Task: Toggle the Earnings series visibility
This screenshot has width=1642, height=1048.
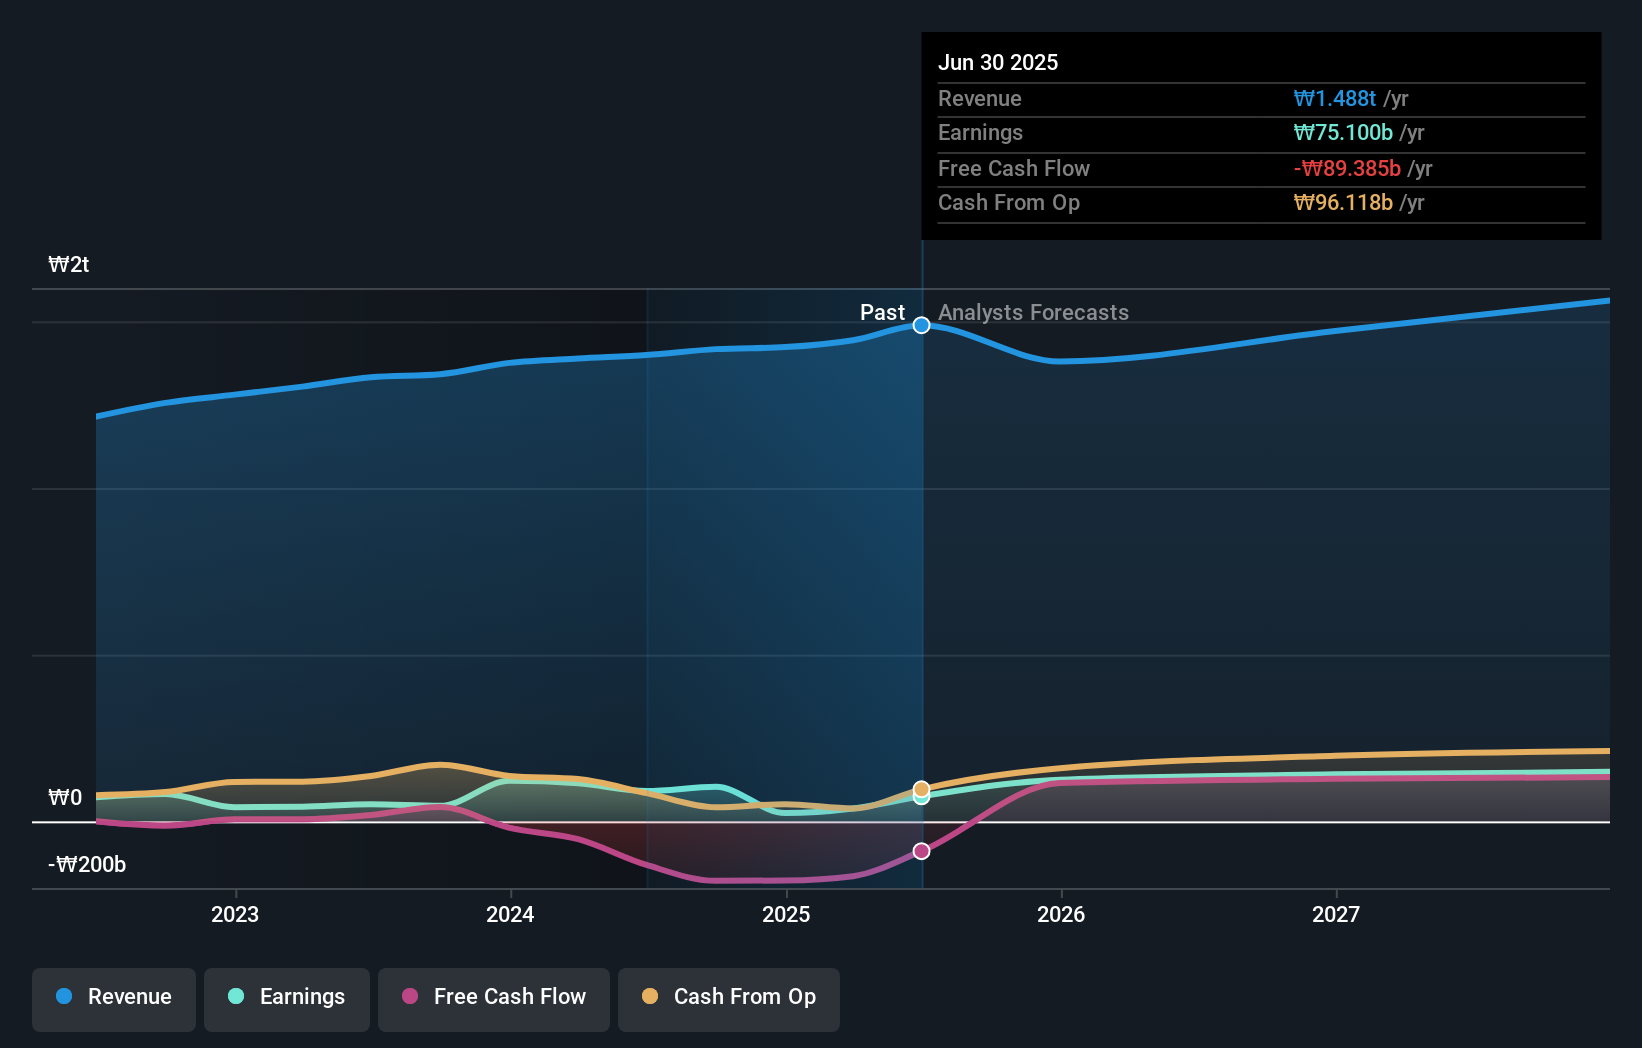Action: 287,998
